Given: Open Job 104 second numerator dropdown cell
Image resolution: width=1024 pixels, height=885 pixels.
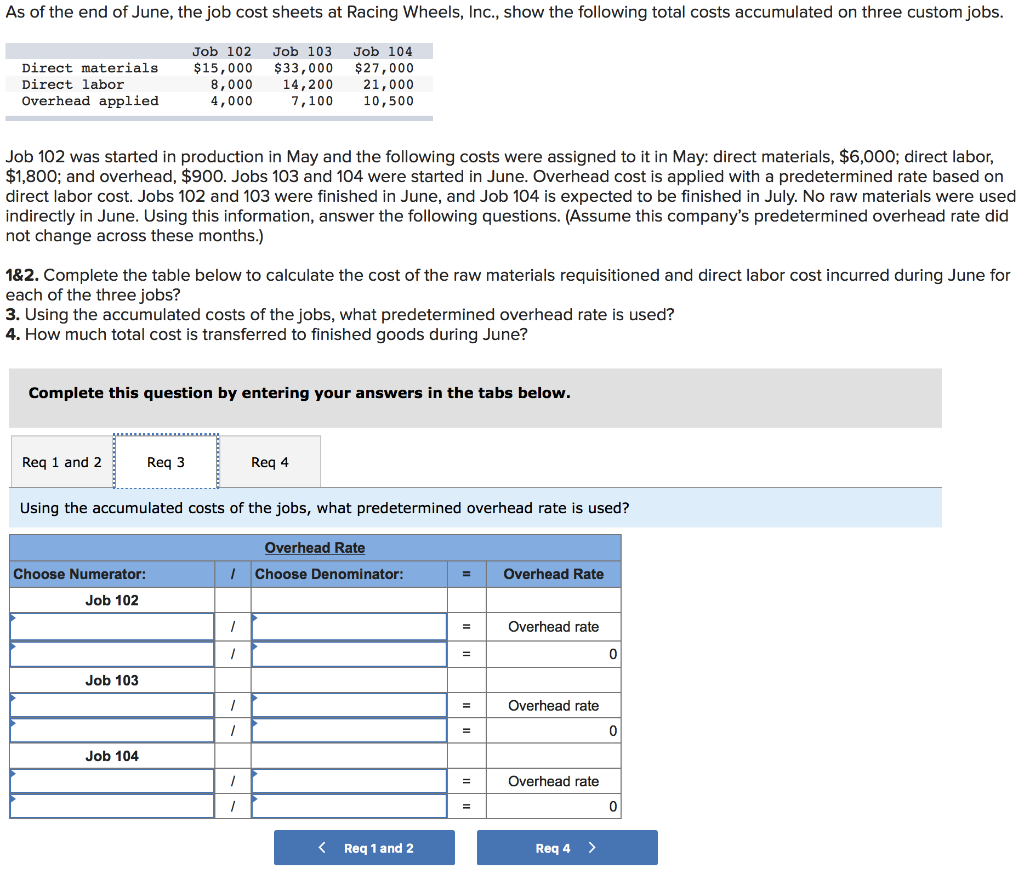Looking at the screenshot, I should [112, 807].
